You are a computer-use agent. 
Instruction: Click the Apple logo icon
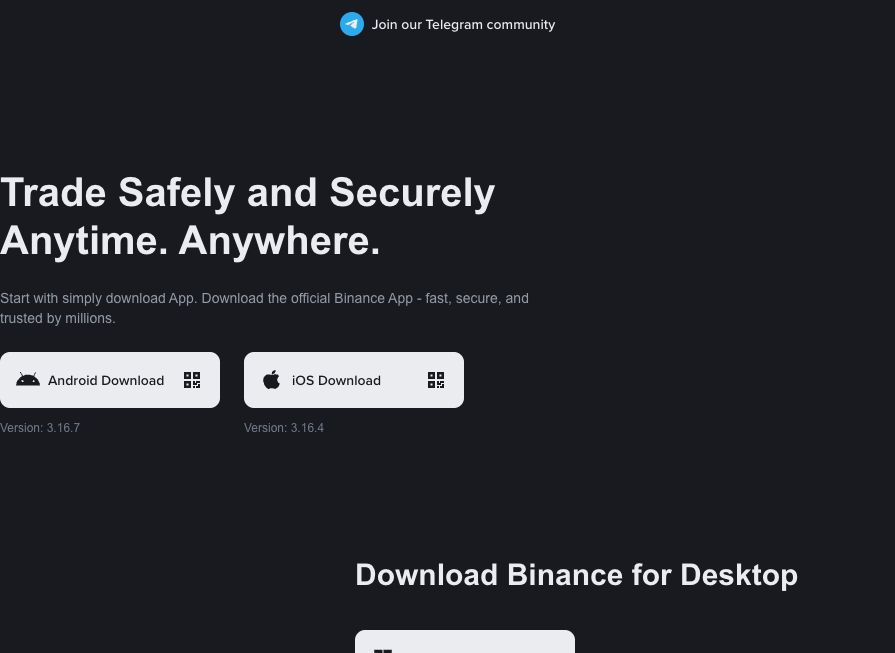click(x=272, y=380)
